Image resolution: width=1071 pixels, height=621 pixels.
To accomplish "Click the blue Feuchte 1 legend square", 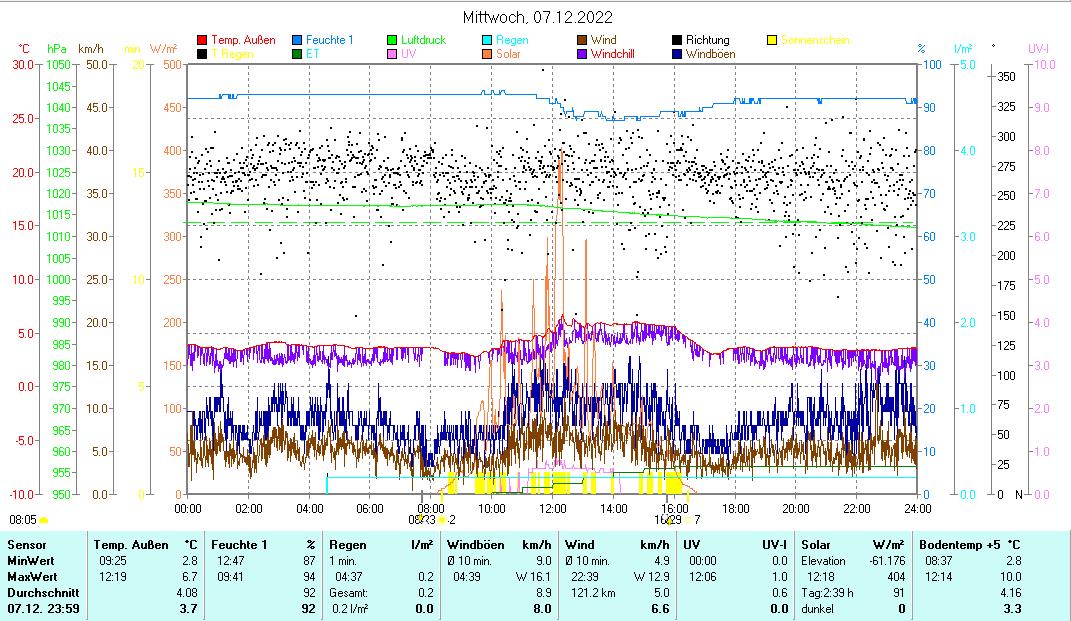I will click(297, 40).
